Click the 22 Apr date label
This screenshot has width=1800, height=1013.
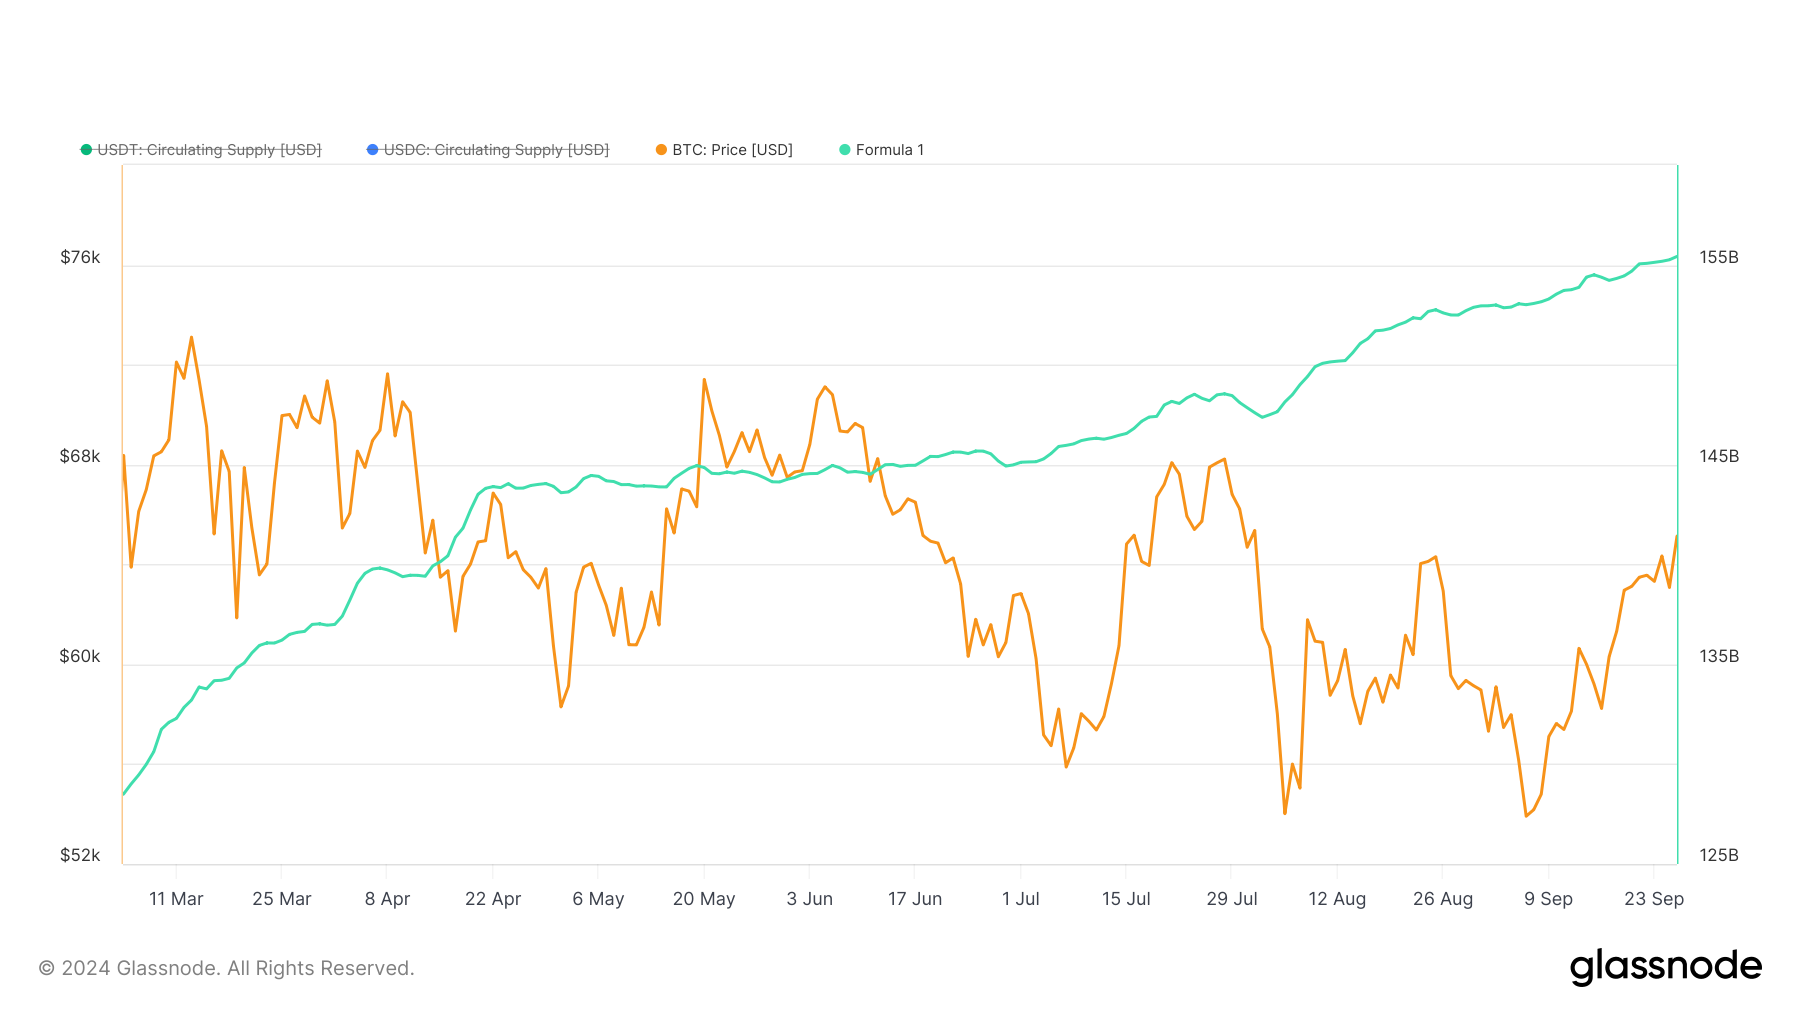[x=493, y=899]
